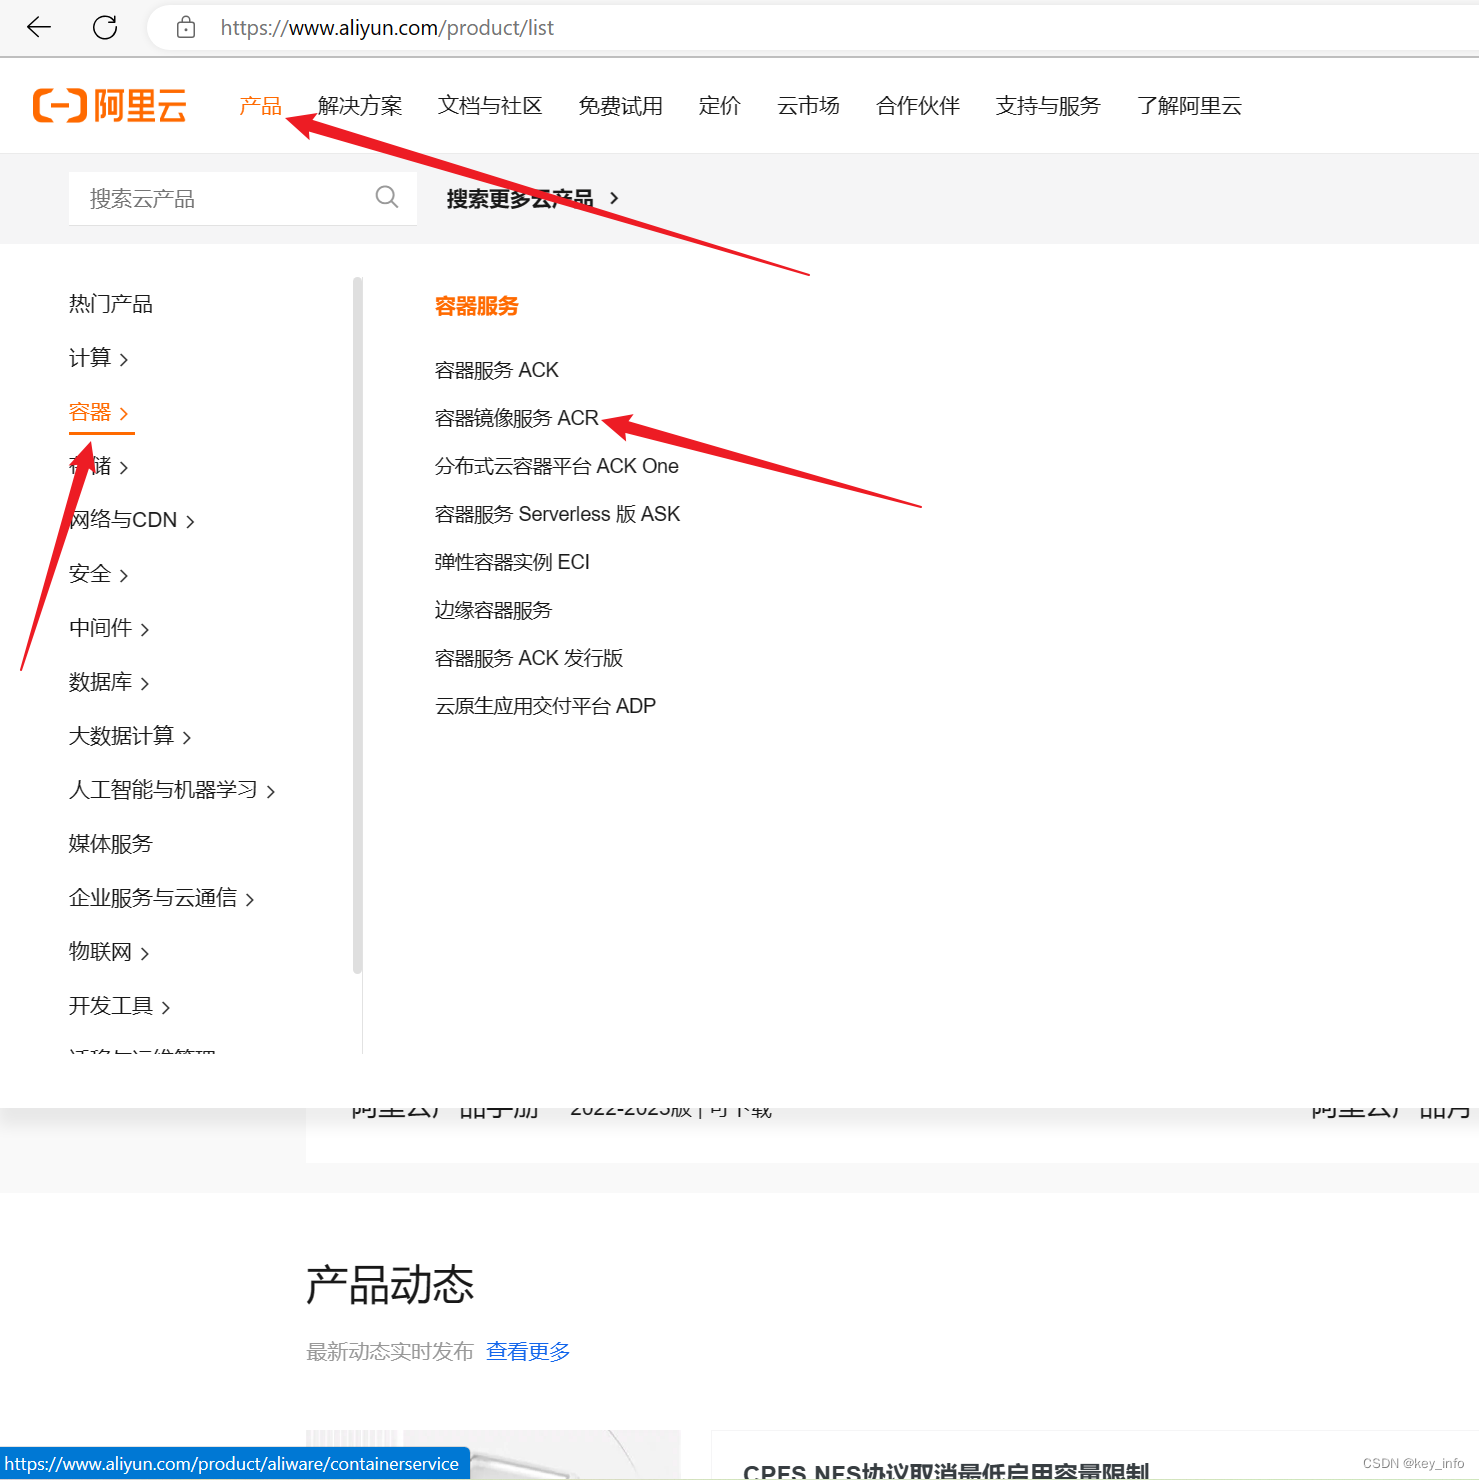The width and height of the screenshot is (1479, 1480).
Task: Open the 产品 menu
Action: (x=261, y=106)
